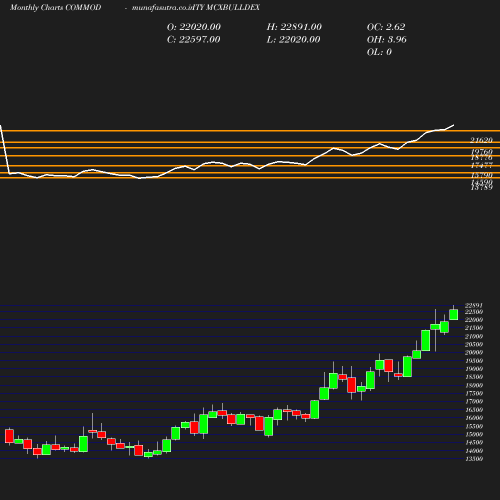
Task: Click the 22000 price axis label
Action: [474, 320]
